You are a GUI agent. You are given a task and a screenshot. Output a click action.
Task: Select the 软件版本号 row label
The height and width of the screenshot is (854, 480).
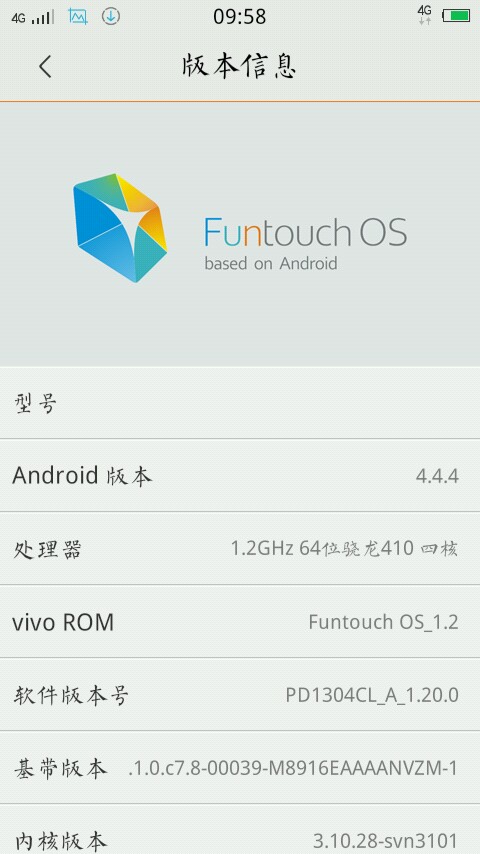click(x=71, y=695)
